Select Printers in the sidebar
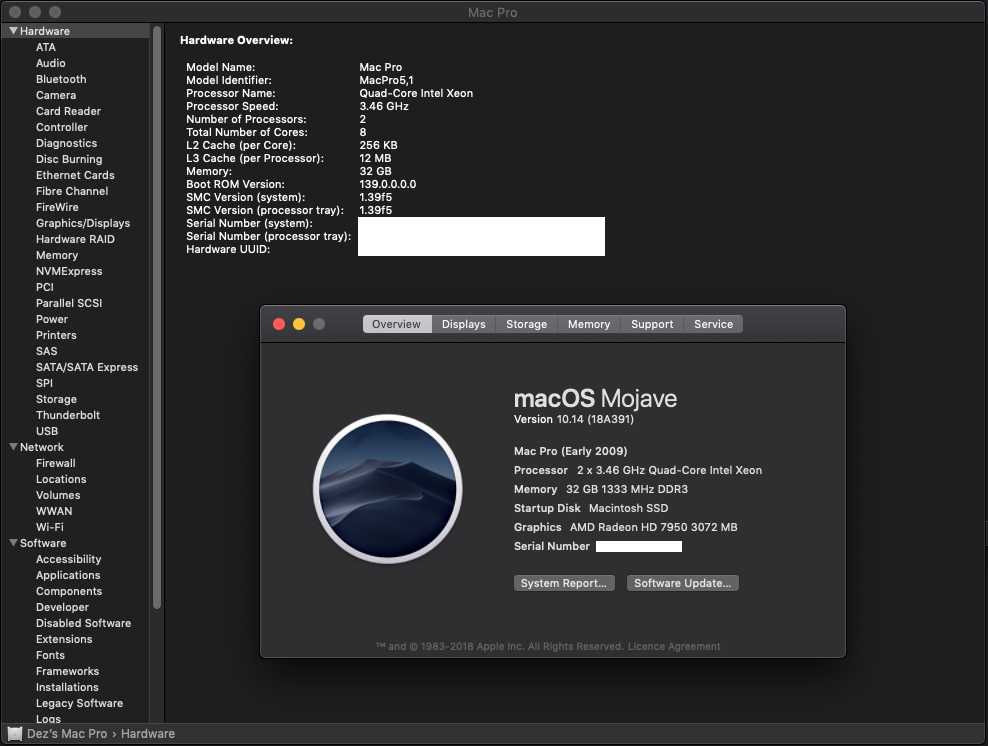The image size is (988, 746). (x=56, y=335)
